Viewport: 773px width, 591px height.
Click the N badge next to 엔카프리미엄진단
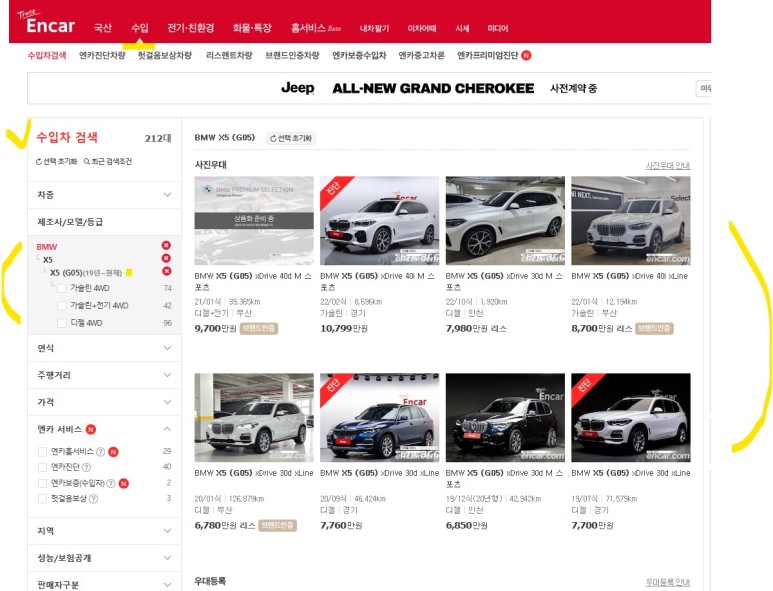pyautogui.click(x=526, y=55)
